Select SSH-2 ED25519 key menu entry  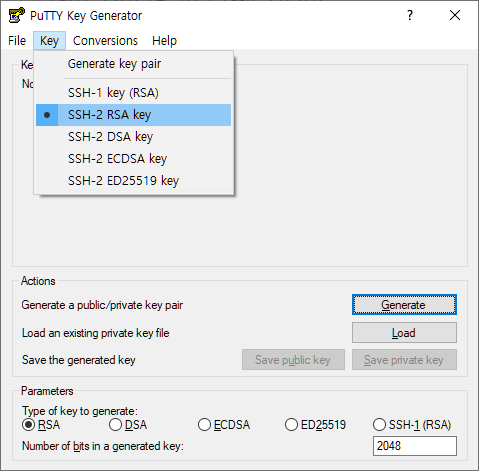[133, 181]
